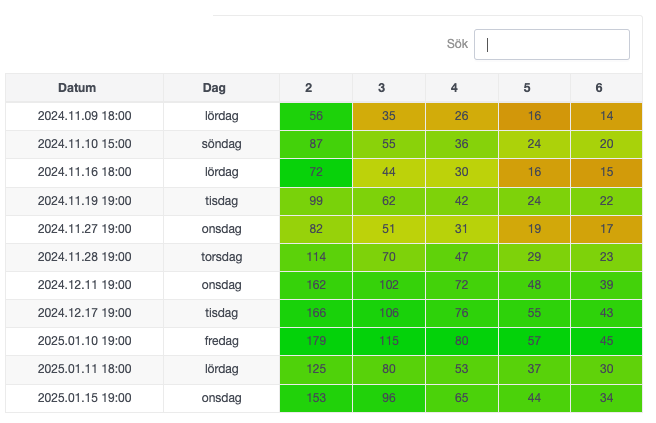The image size is (656, 423).
Task: Select the 2025.01.10 19:00 date cell
Action: pyautogui.click(x=84, y=342)
